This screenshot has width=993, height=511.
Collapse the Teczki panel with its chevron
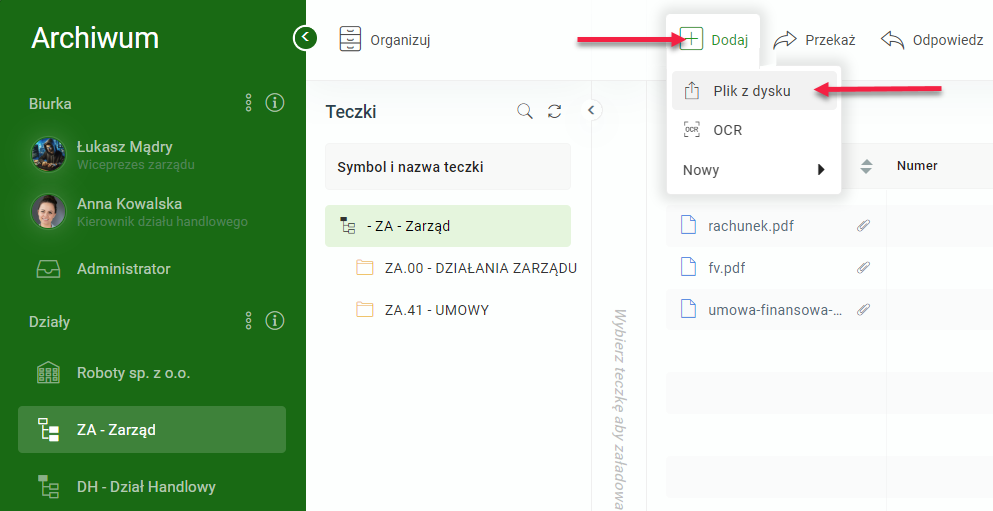tap(591, 110)
